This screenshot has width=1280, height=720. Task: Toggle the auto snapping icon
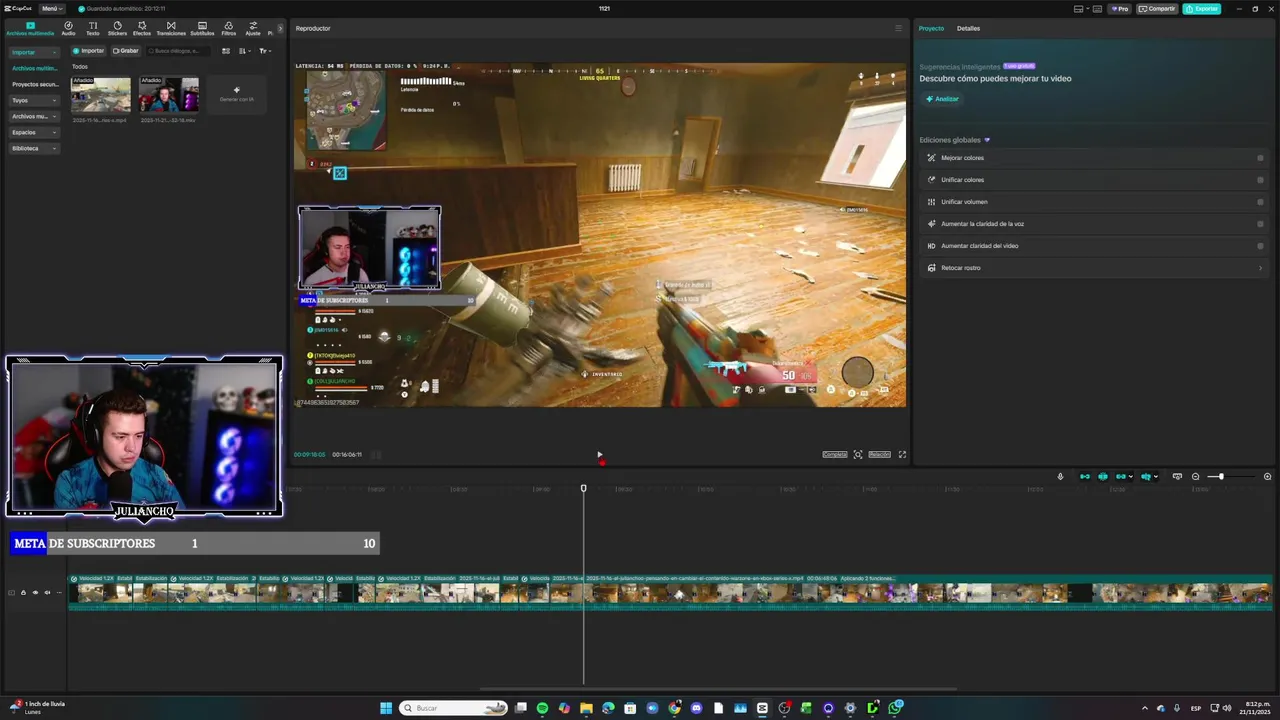pyautogui.click(x=1103, y=476)
